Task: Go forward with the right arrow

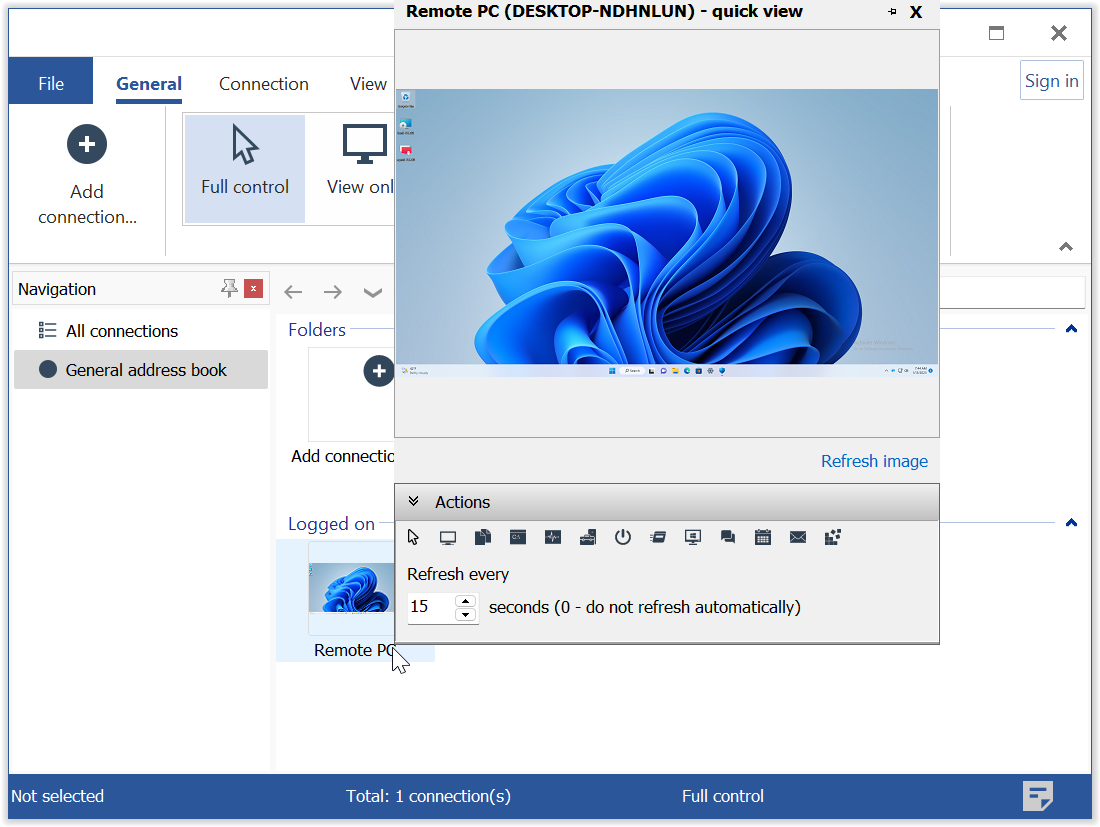Action: pos(333,292)
